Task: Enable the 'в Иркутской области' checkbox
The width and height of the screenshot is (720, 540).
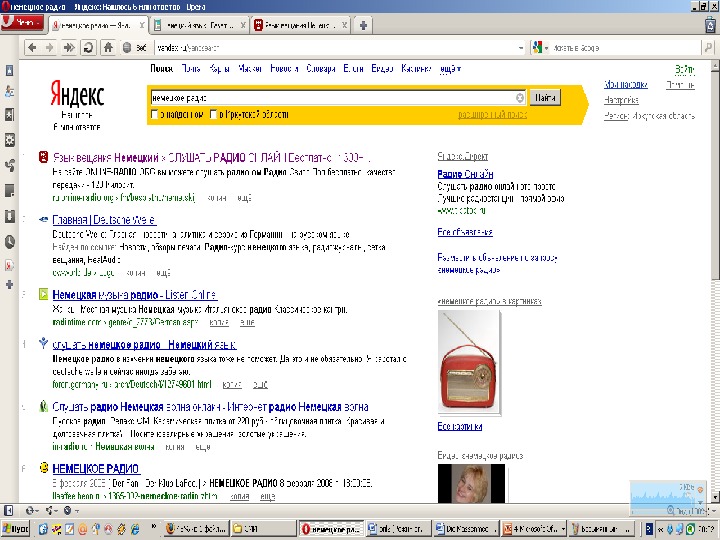Action: coord(213,114)
